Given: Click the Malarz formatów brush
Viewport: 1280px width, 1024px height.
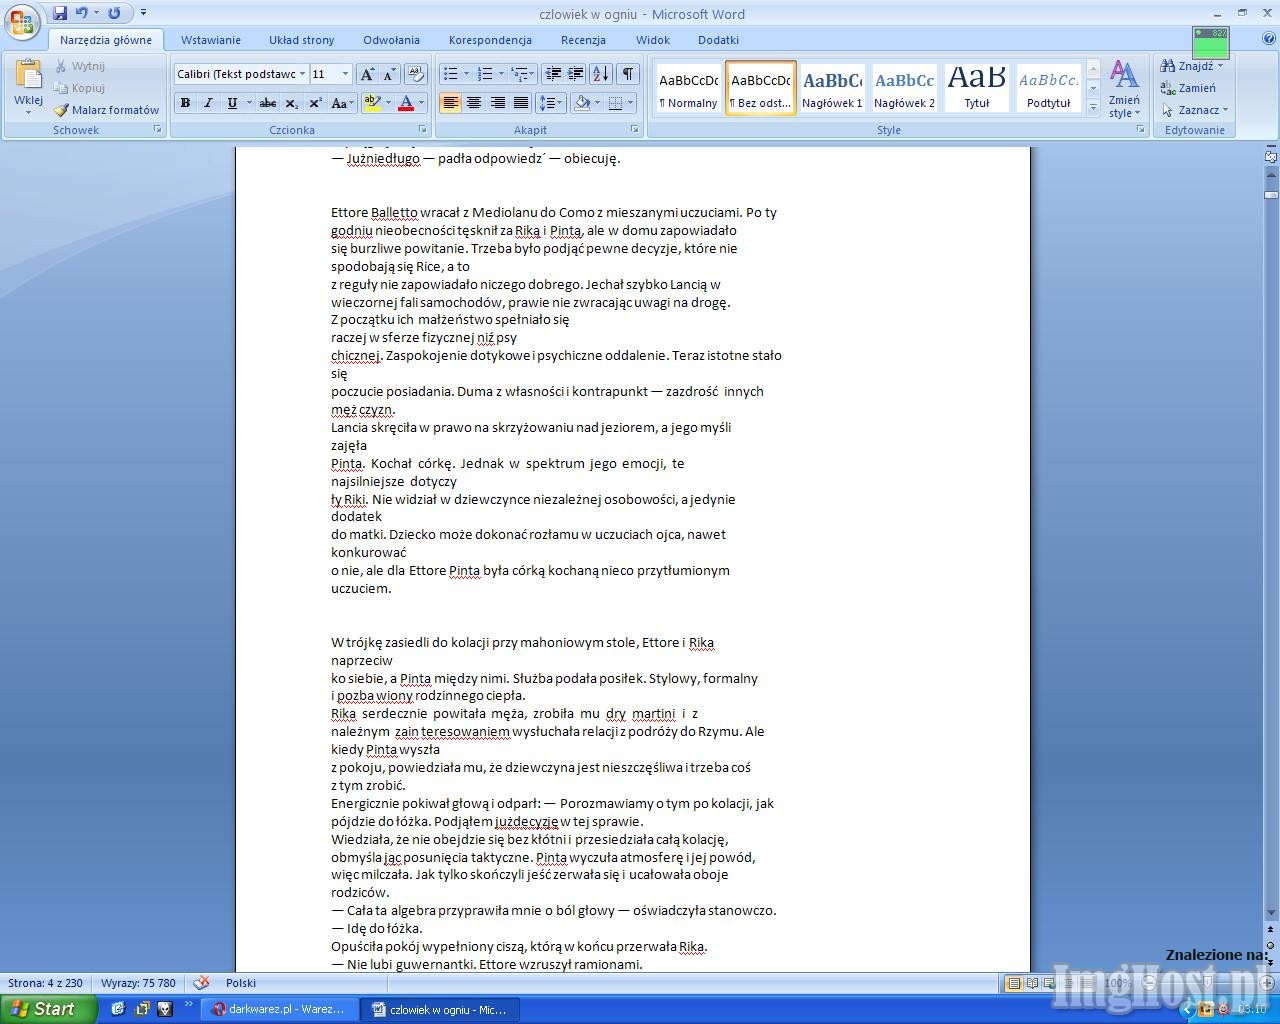Looking at the screenshot, I should (x=107, y=110).
